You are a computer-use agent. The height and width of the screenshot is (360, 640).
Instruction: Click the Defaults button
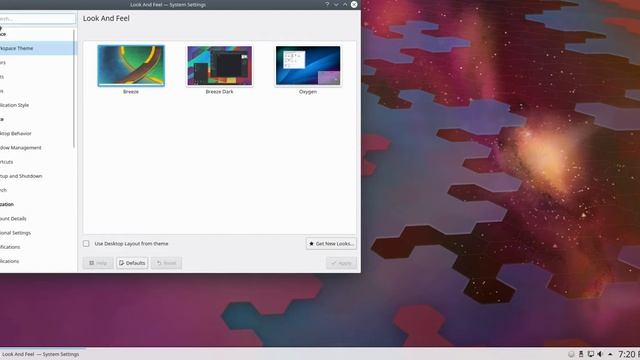[132, 263]
